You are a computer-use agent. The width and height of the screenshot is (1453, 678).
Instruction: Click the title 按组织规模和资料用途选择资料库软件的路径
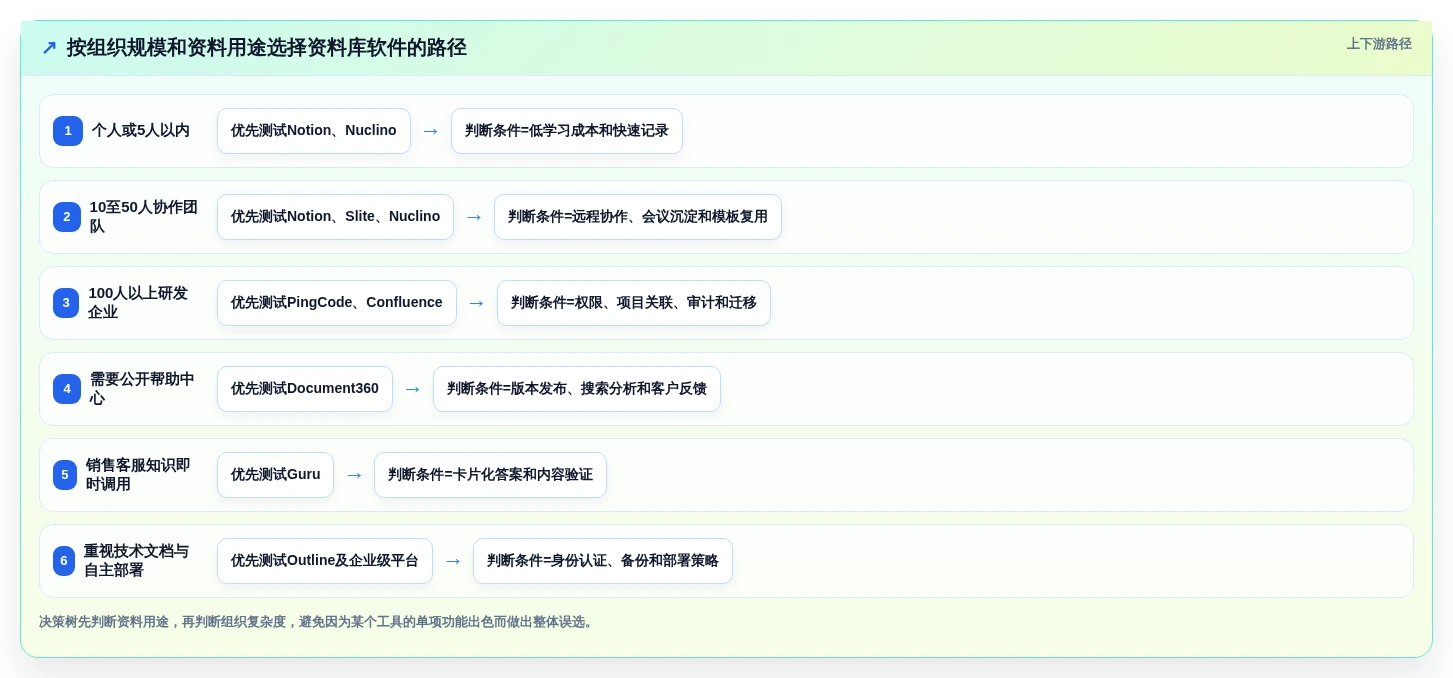tap(267, 48)
